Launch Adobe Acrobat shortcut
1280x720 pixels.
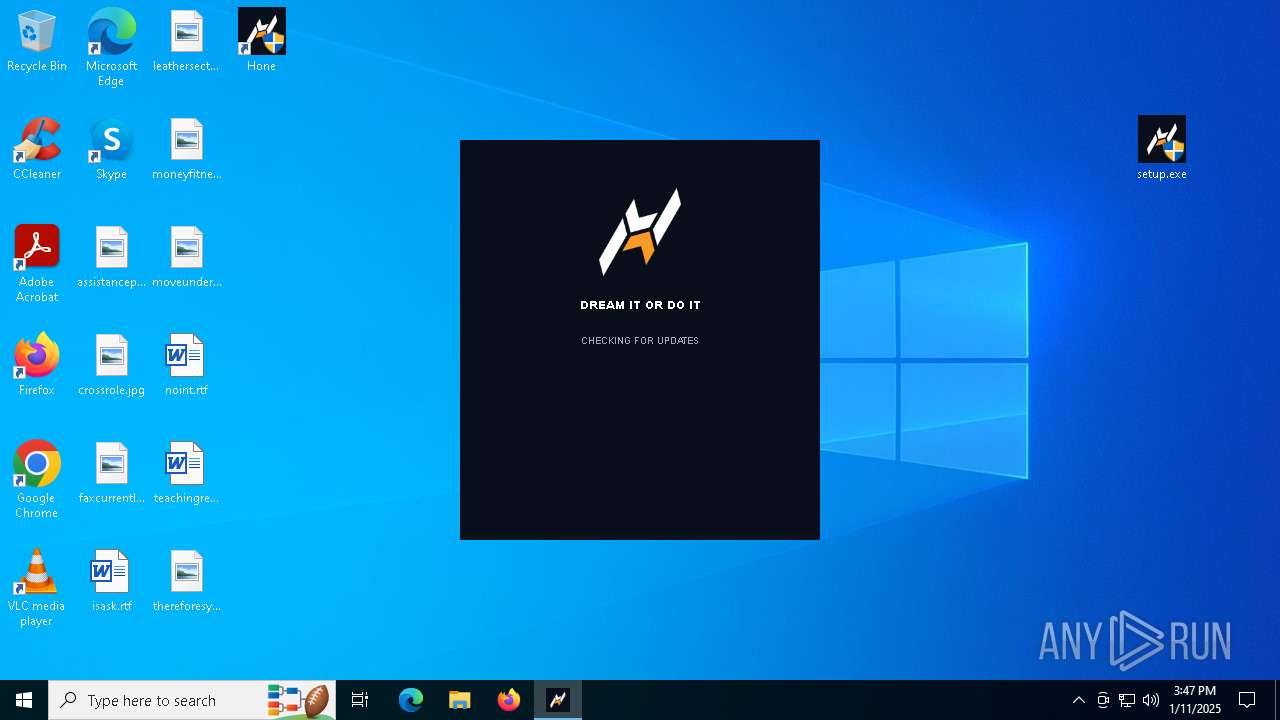click(x=37, y=264)
